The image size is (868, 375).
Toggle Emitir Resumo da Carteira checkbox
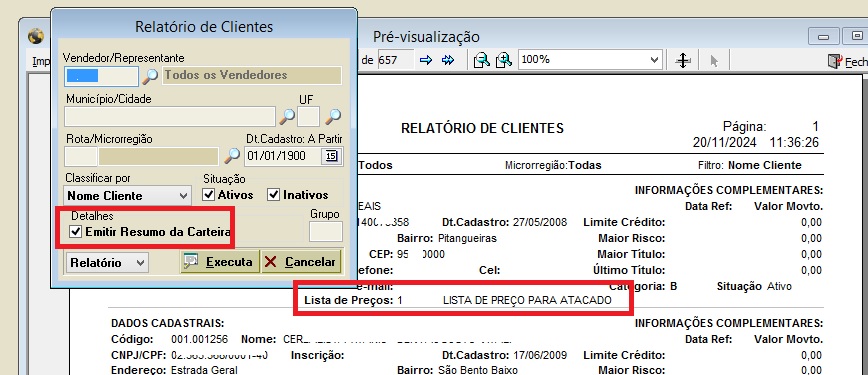tap(75, 232)
